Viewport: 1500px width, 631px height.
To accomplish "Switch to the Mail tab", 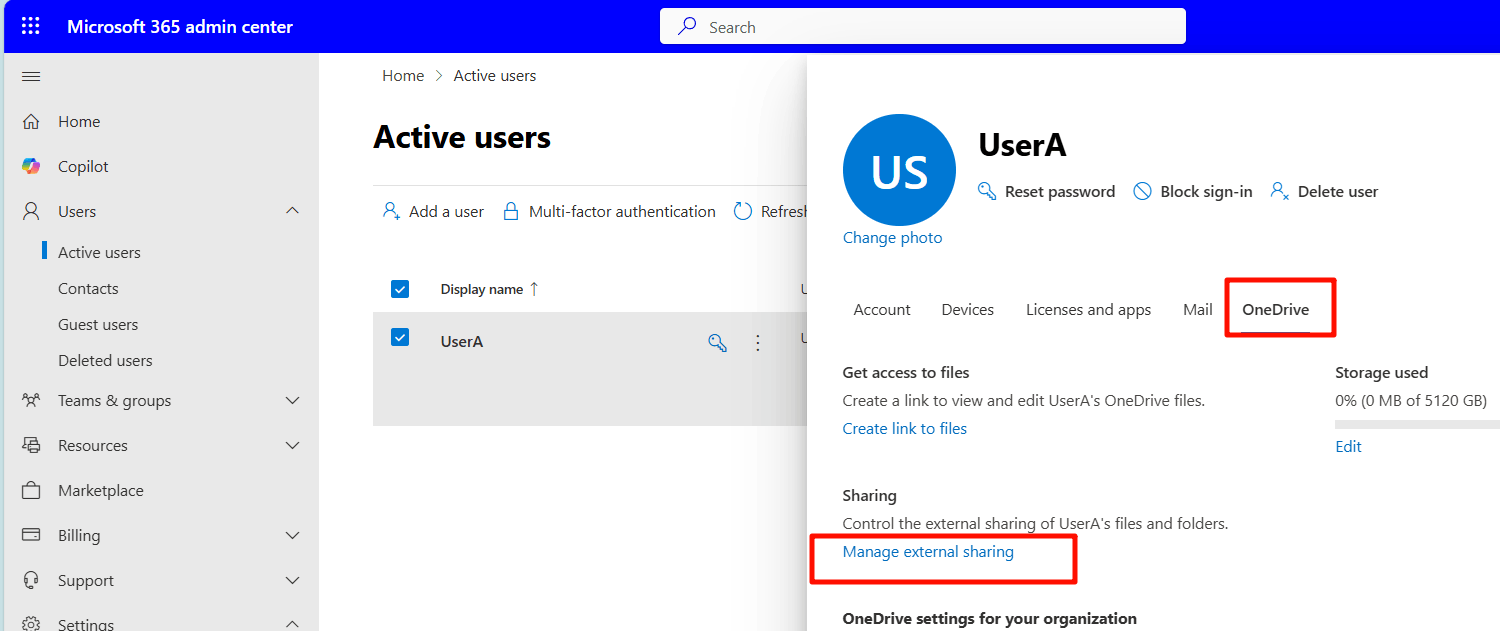I will click(x=1198, y=310).
